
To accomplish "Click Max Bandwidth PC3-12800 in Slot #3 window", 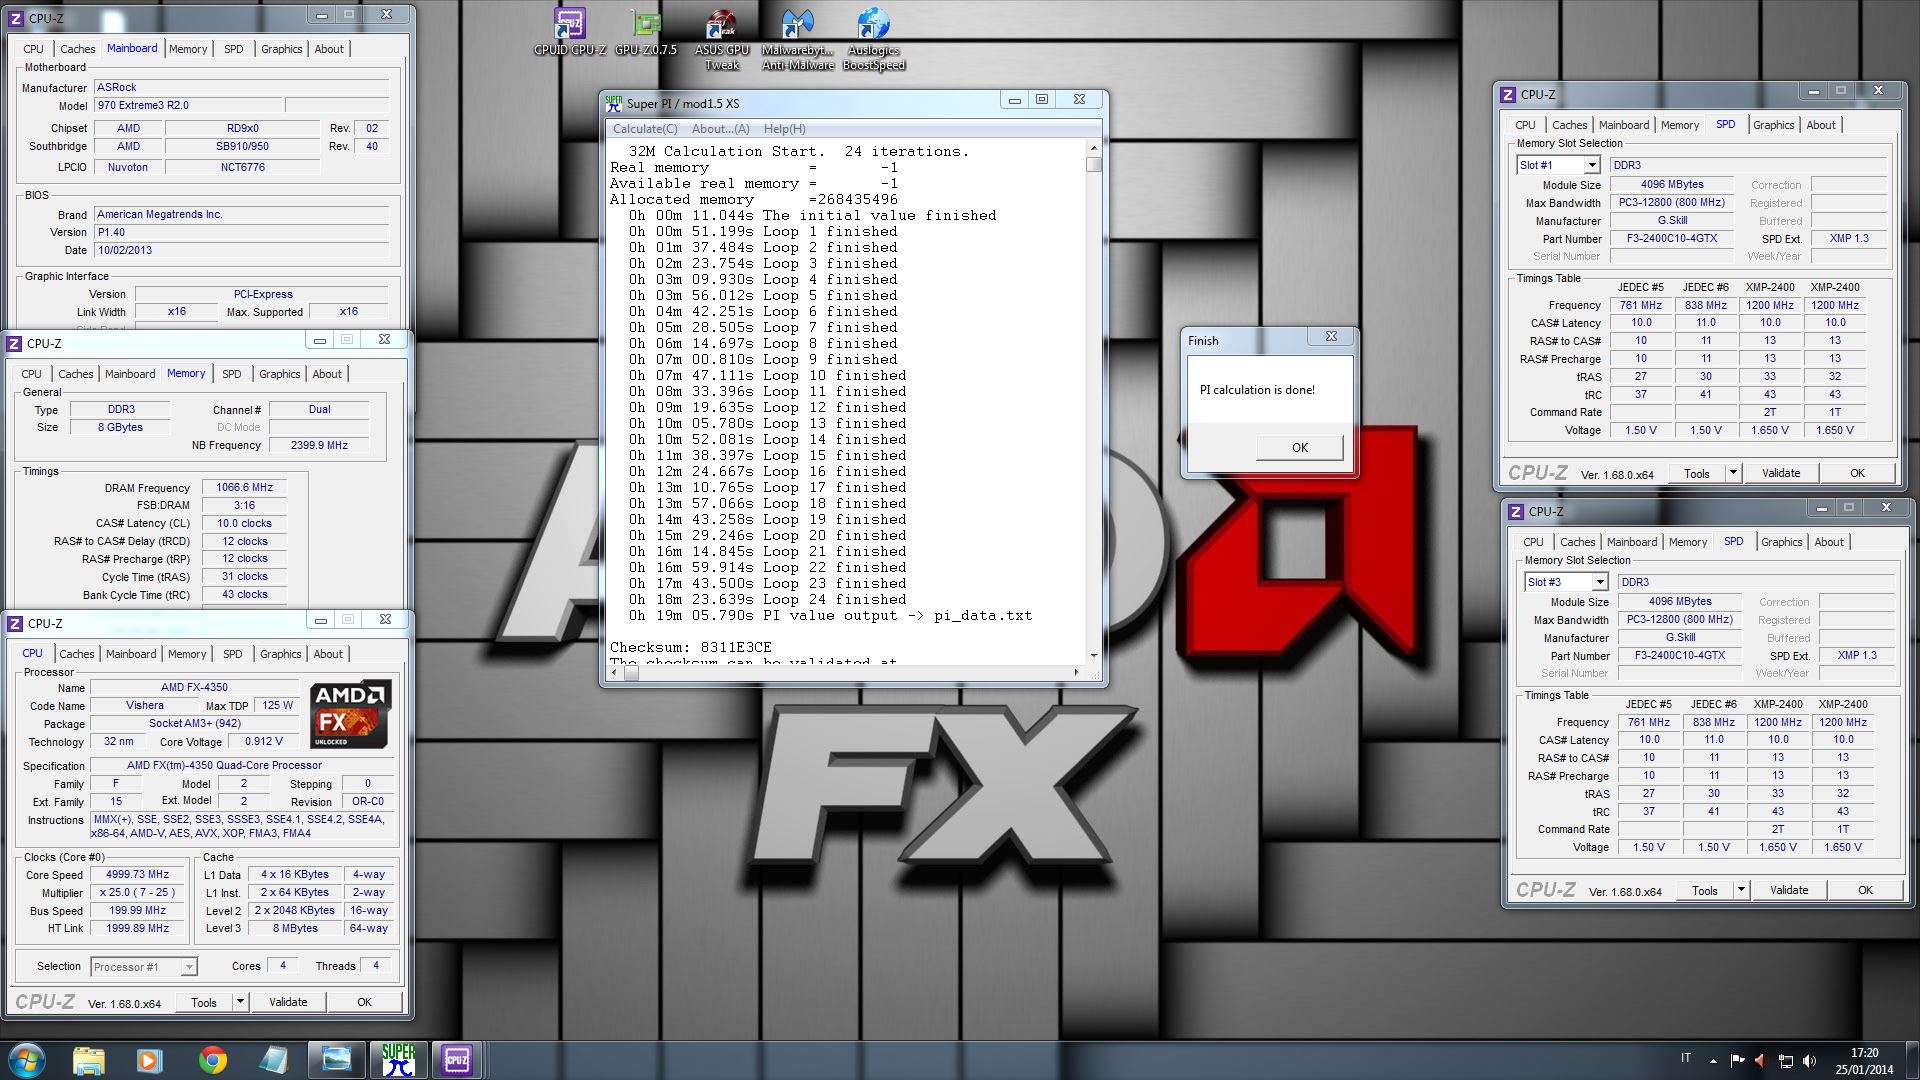I will coord(1680,620).
